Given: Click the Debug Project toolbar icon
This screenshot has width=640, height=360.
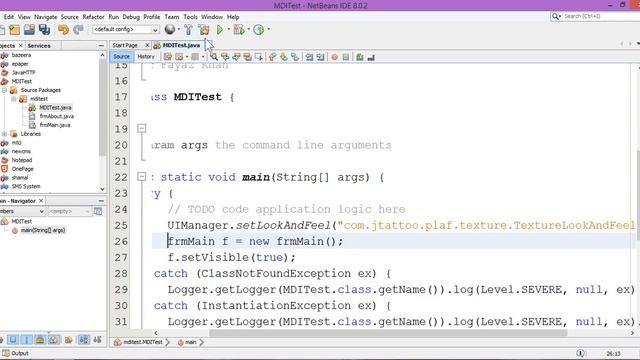Looking at the screenshot, I should click(239, 29).
